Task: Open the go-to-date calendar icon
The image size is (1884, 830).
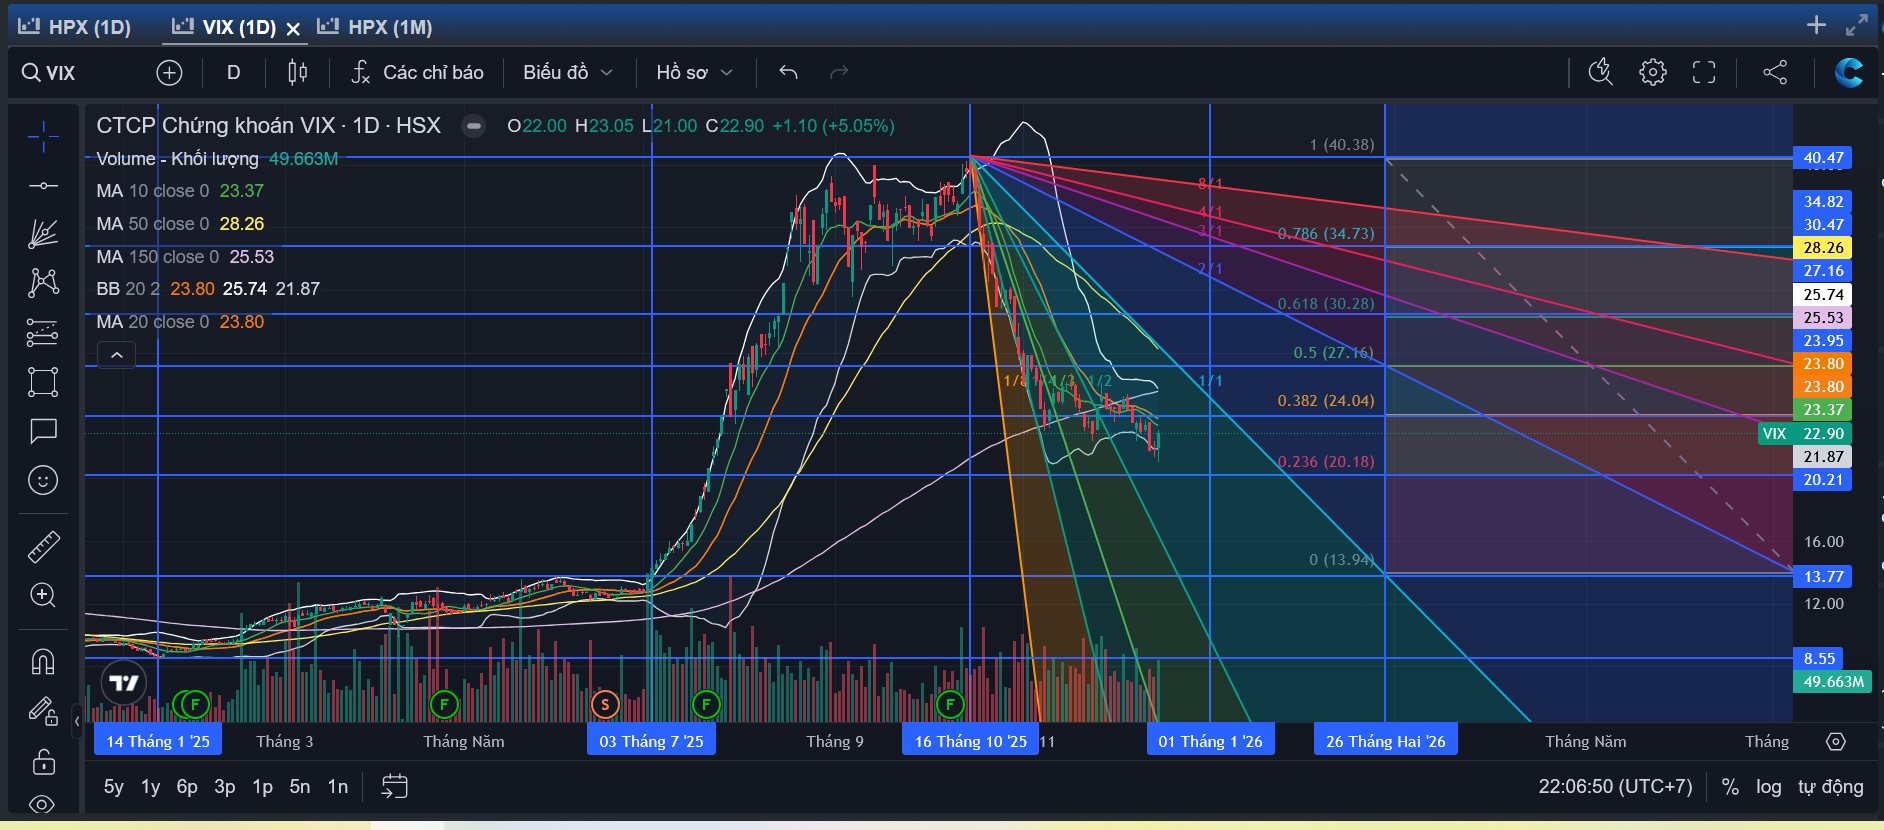Action: 395,787
